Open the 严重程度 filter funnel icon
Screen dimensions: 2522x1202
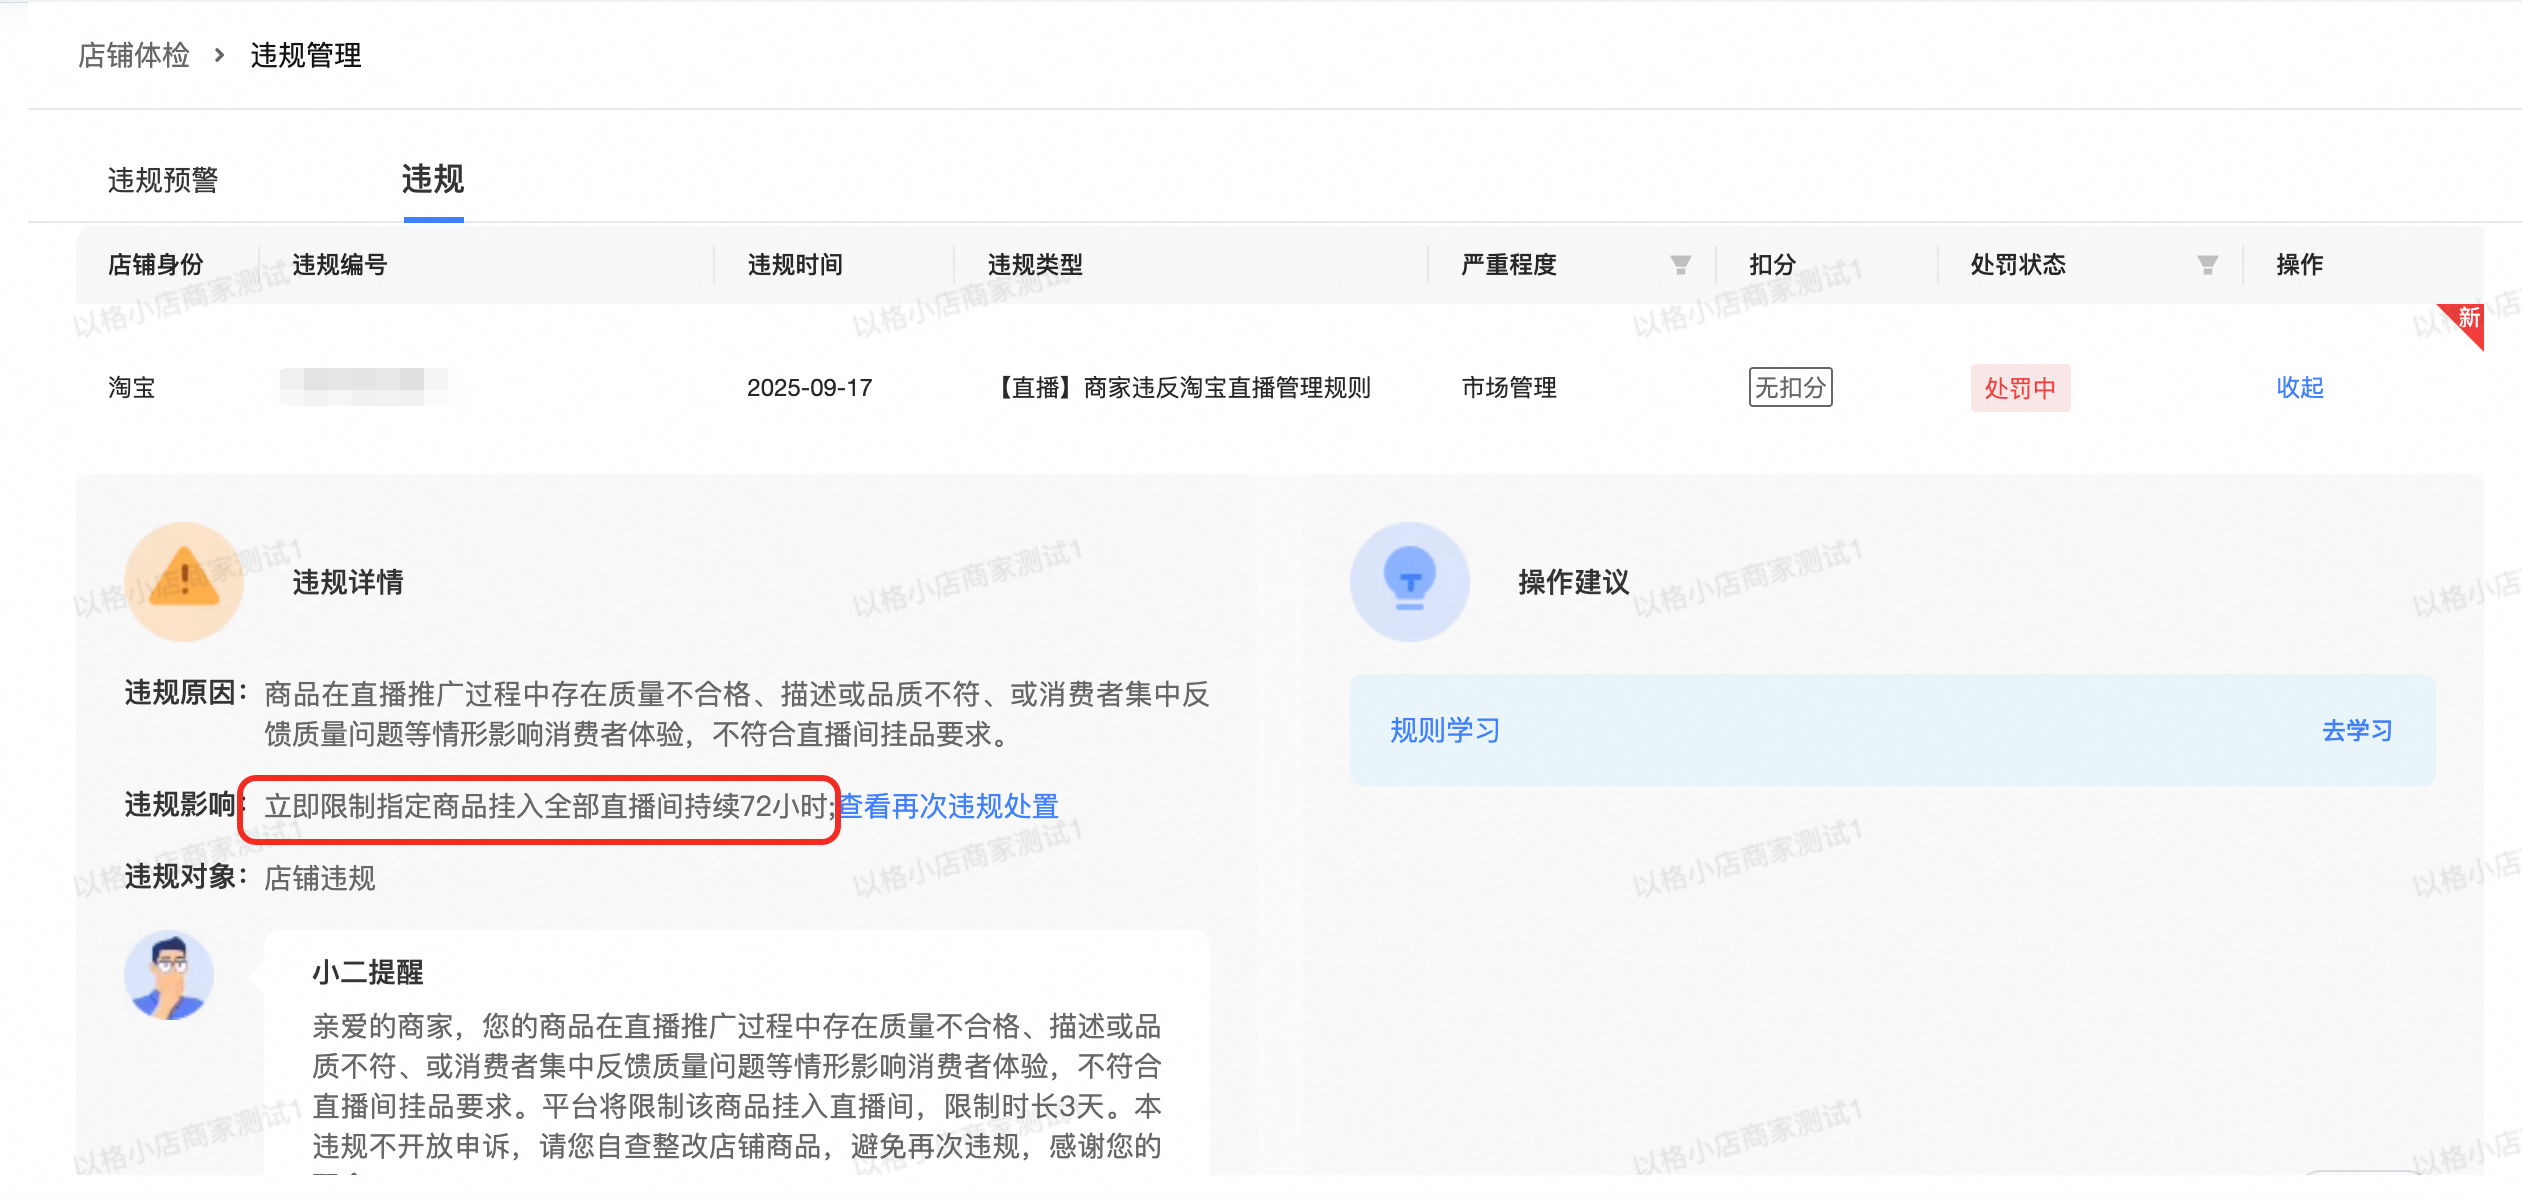tap(1680, 265)
